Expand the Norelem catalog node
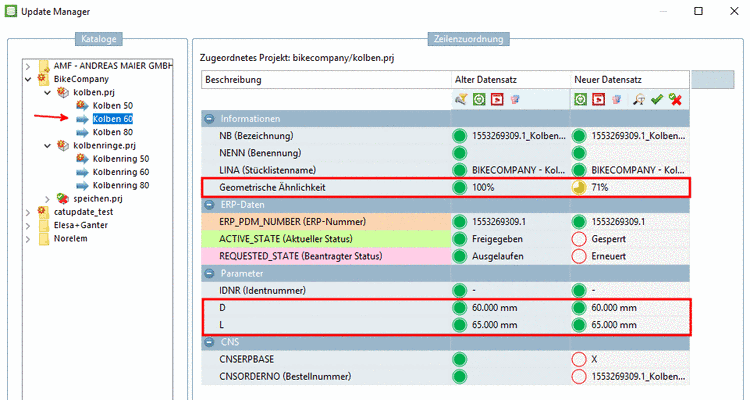750x400 pixels. tap(28, 239)
